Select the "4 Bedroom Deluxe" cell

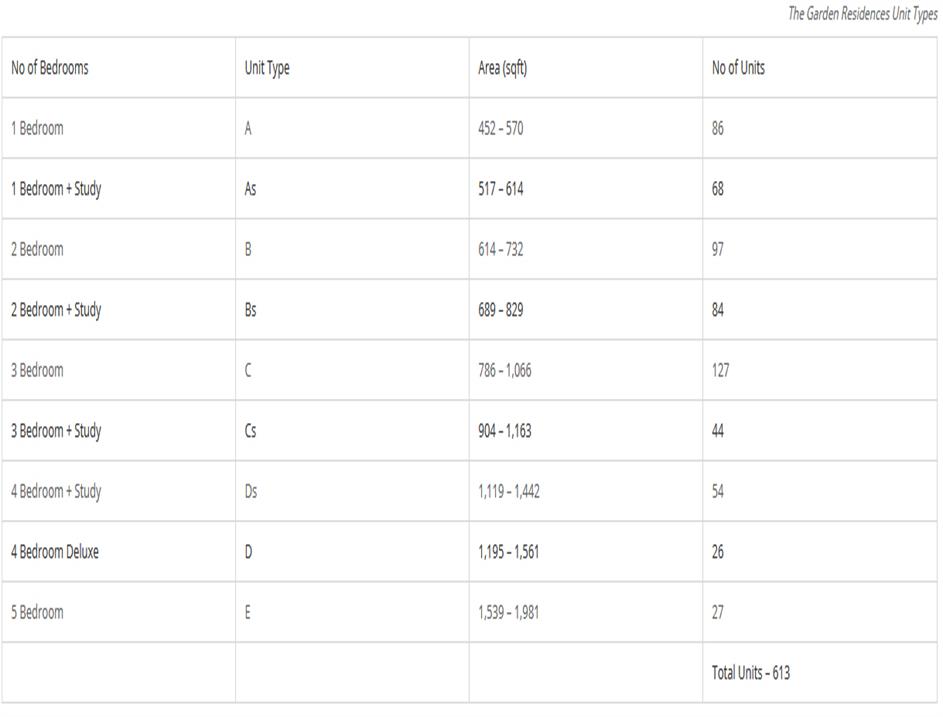point(55,552)
